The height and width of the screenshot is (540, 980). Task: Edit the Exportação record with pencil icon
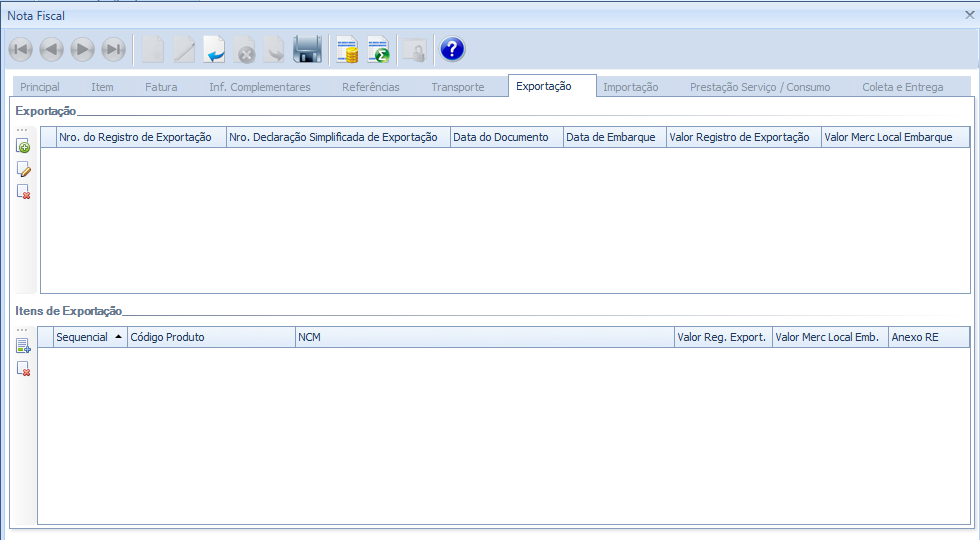[x=23, y=169]
